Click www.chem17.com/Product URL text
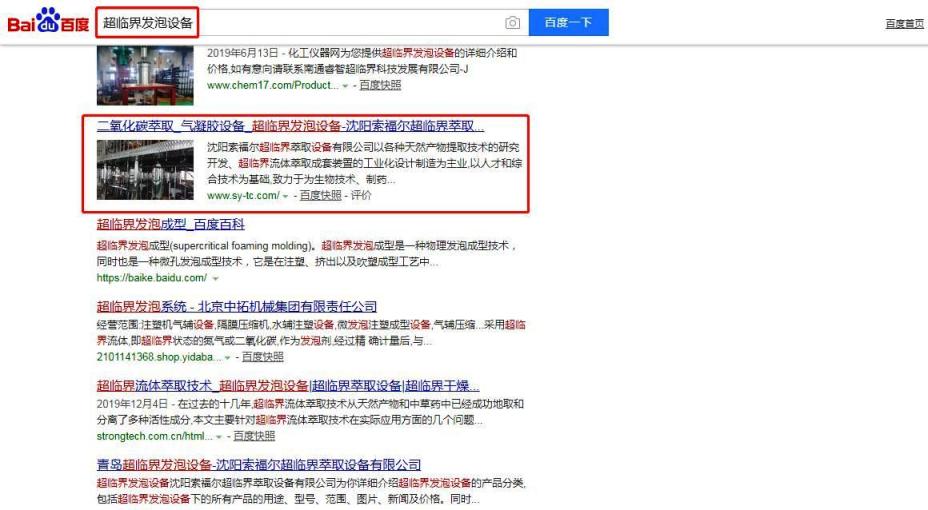Image resolution: width=928 pixels, height=510 pixels. (273, 85)
